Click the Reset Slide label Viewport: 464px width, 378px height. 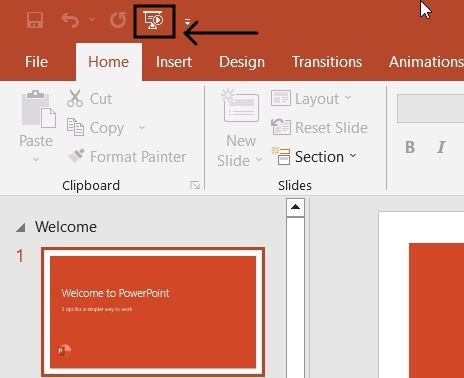(x=331, y=128)
